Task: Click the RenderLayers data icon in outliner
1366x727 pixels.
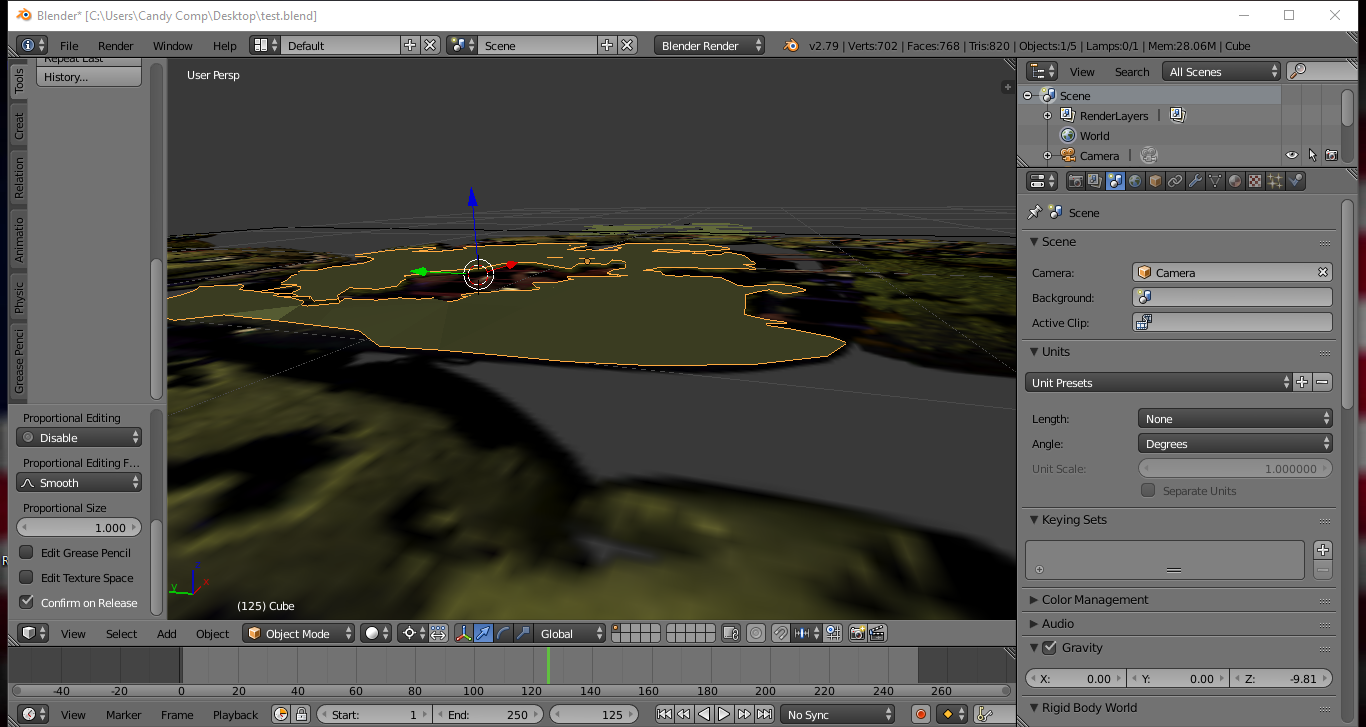Action: pos(1177,115)
